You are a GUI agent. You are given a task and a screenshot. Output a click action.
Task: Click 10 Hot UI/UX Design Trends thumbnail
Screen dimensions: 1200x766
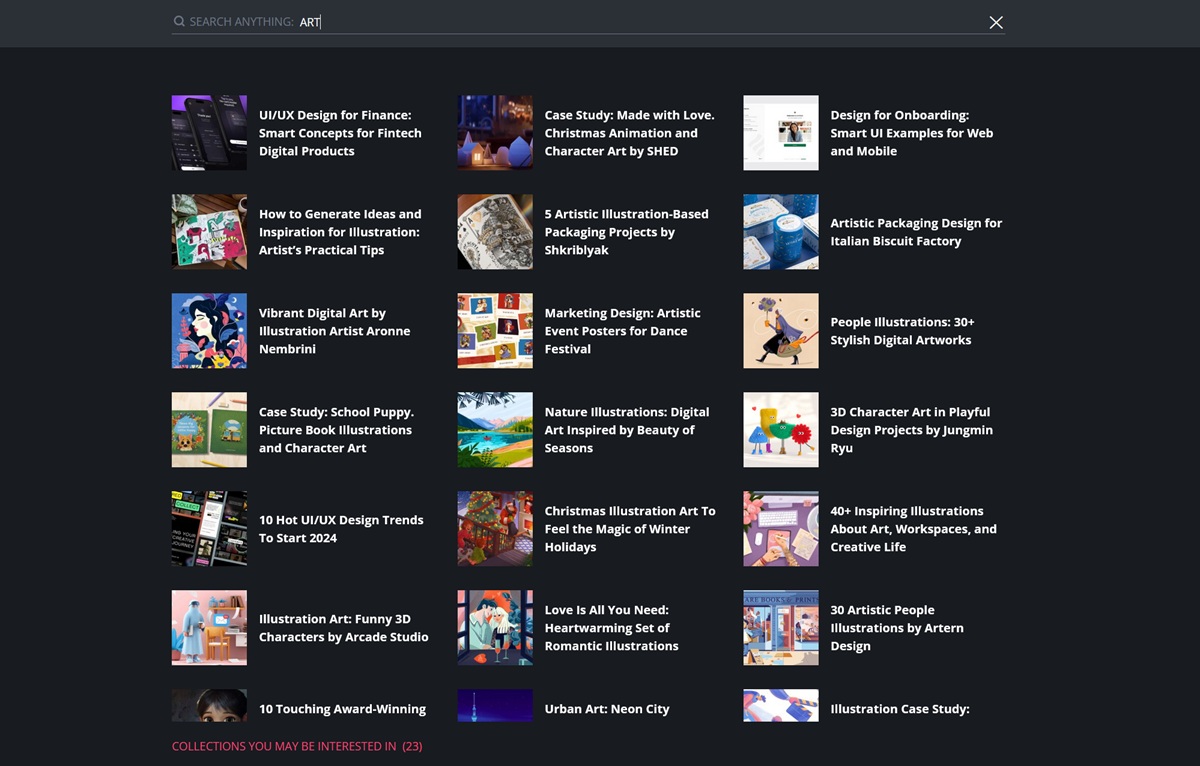click(209, 529)
